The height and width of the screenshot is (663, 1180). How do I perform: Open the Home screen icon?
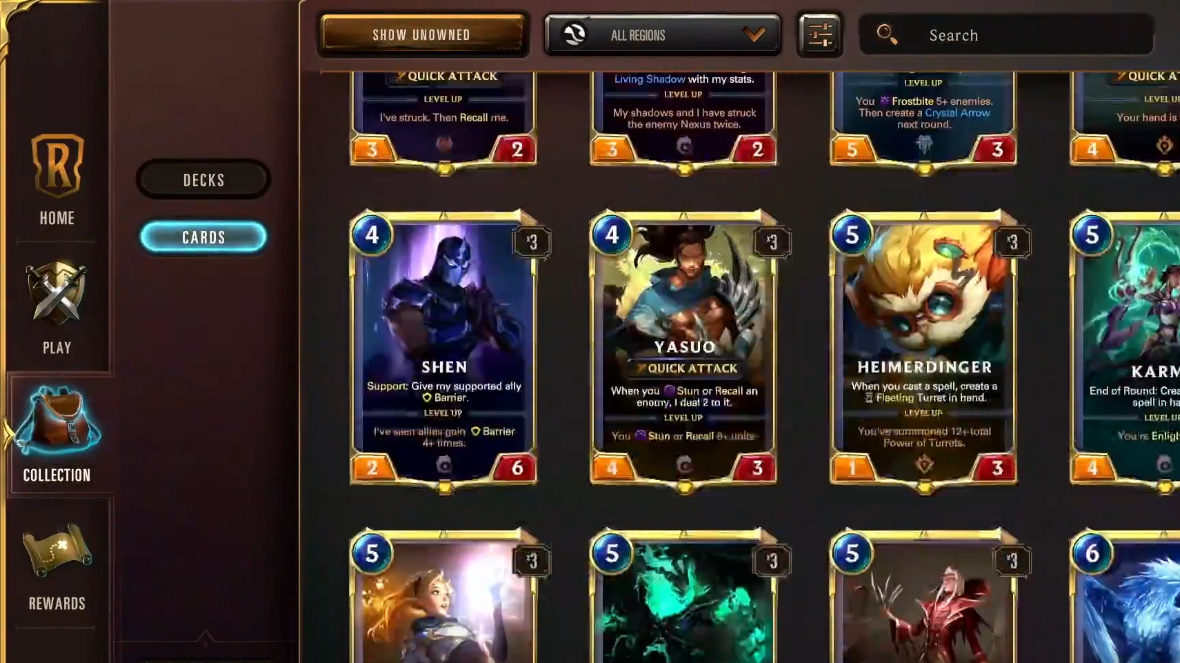pos(57,165)
